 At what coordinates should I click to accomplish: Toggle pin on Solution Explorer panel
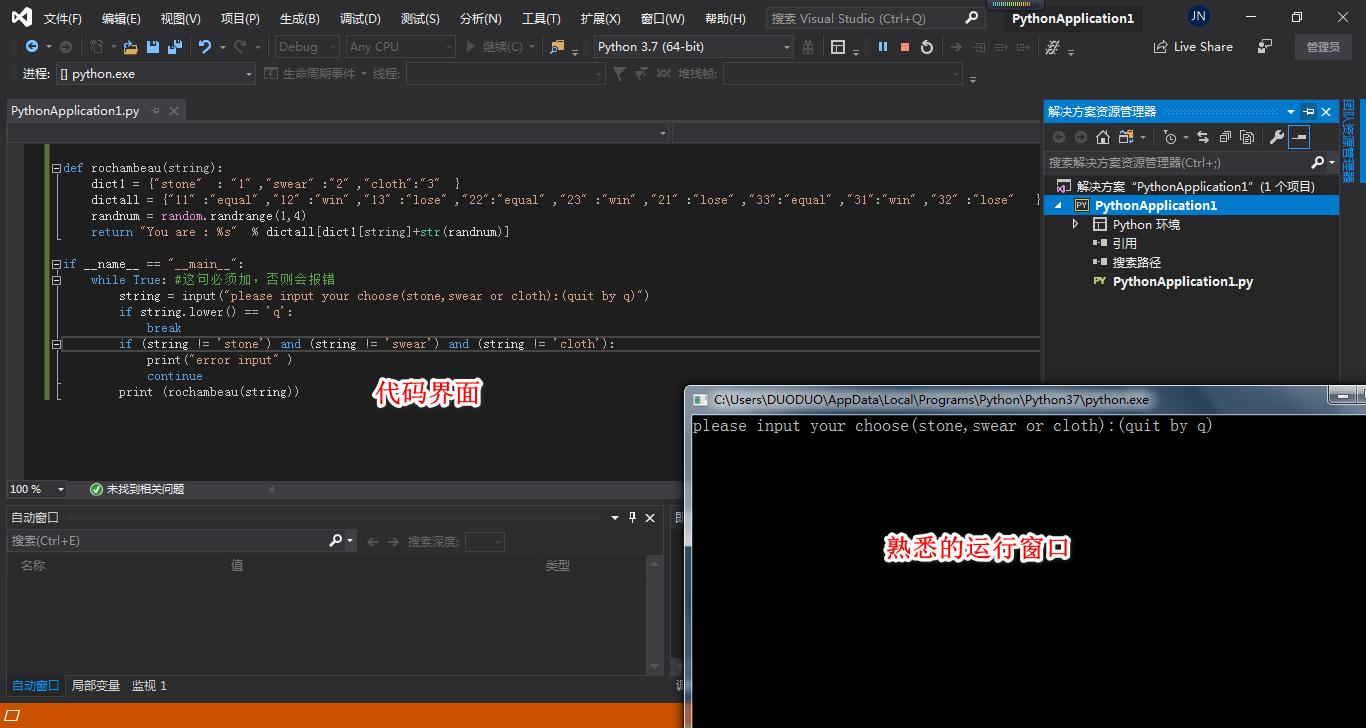tap(1309, 112)
